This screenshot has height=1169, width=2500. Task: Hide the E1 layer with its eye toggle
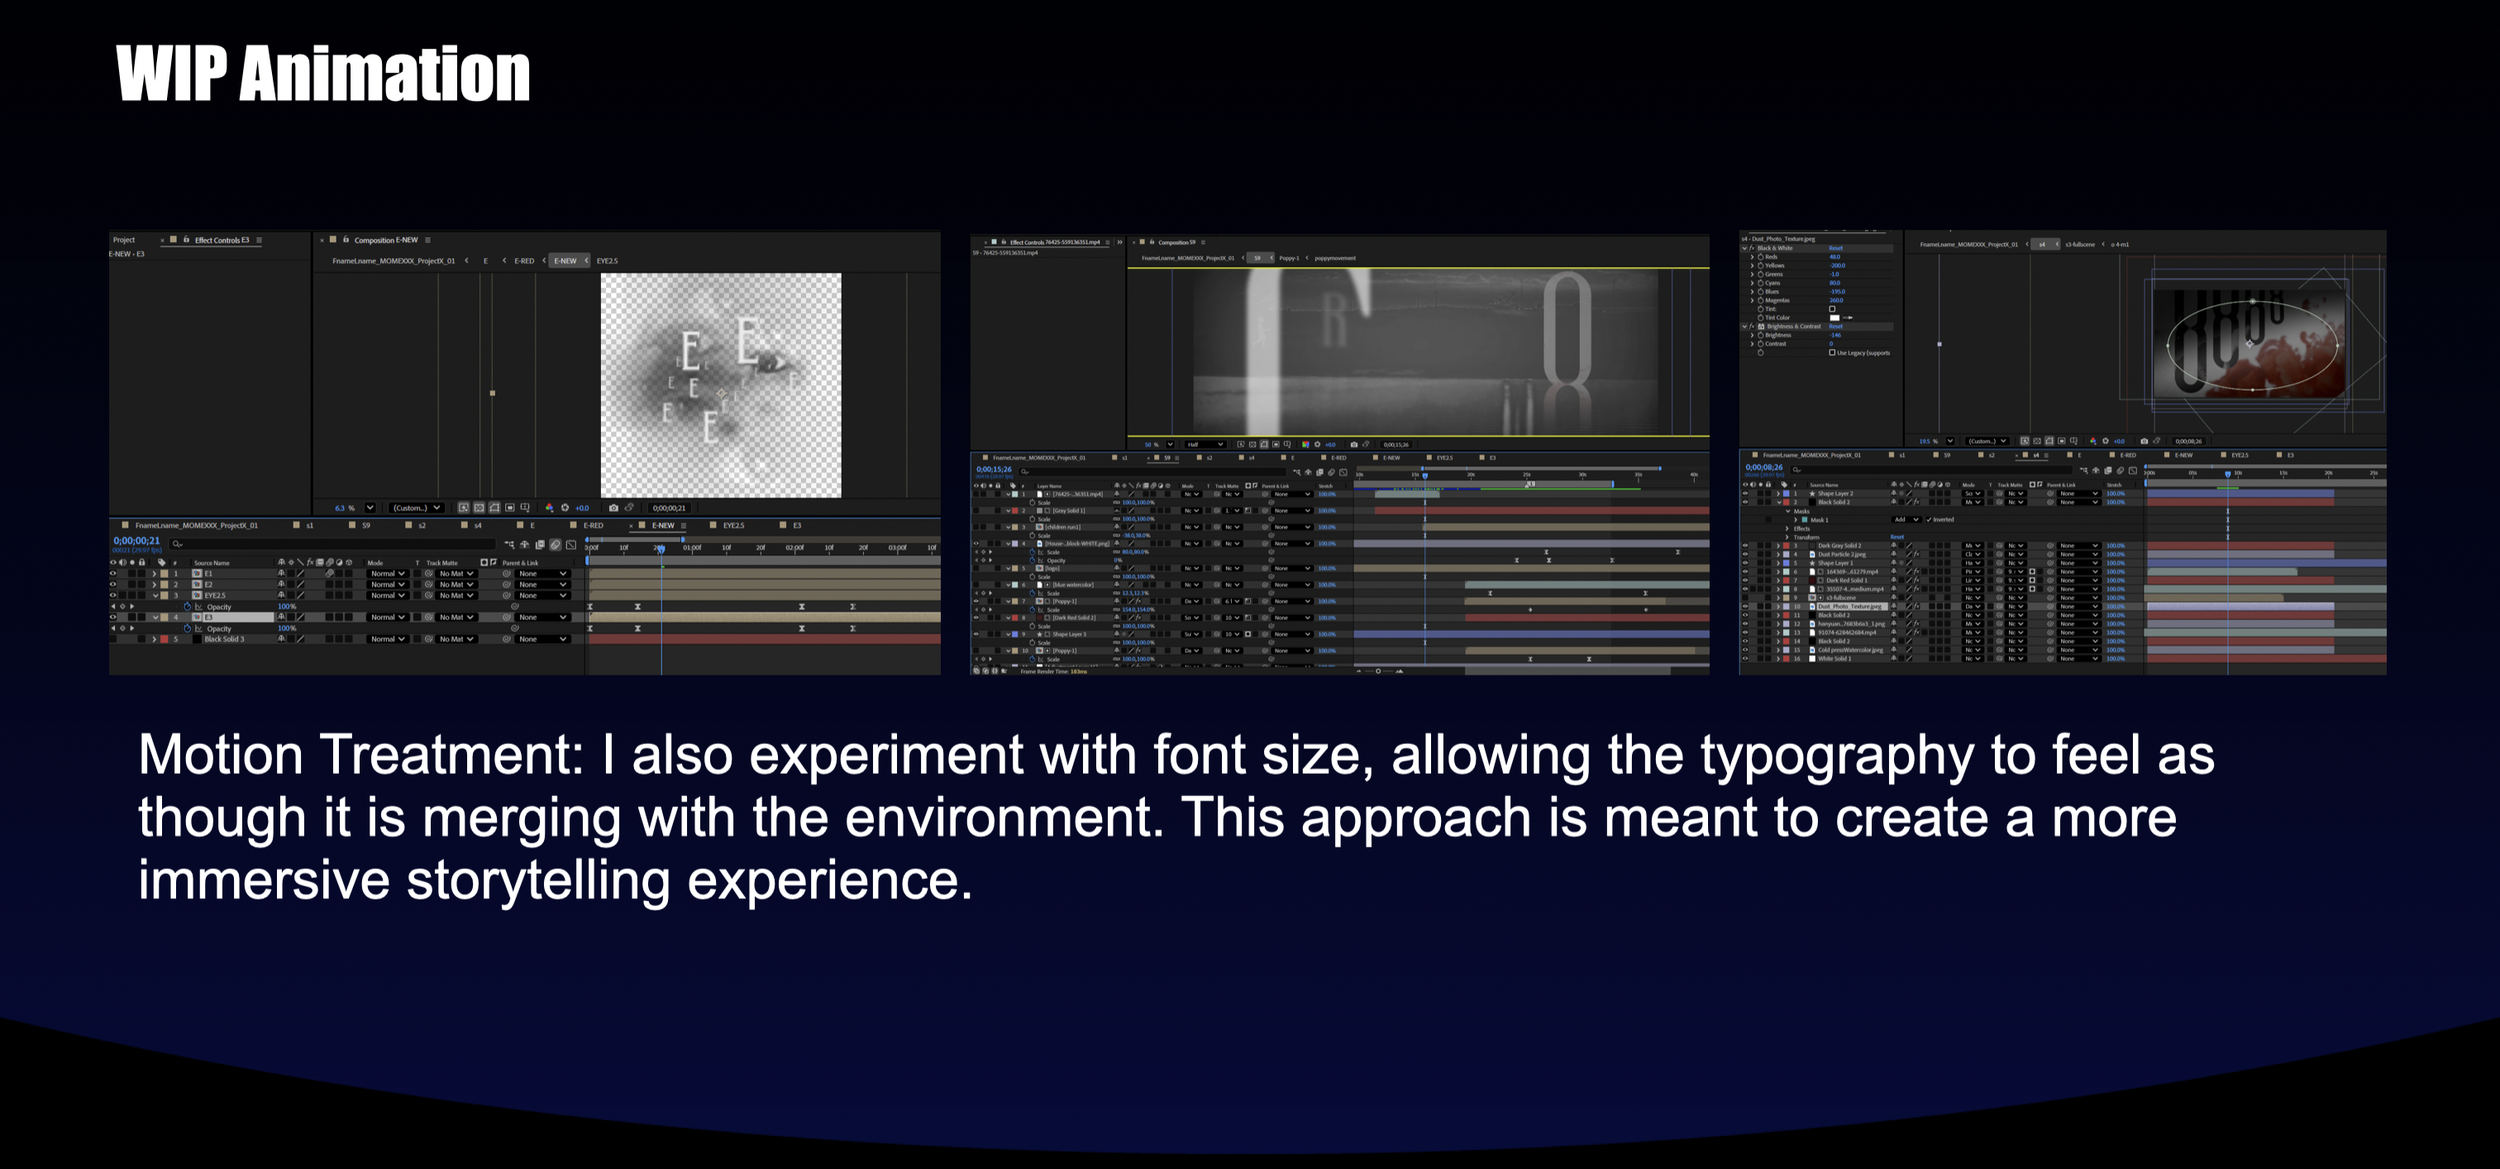(x=113, y=574)
